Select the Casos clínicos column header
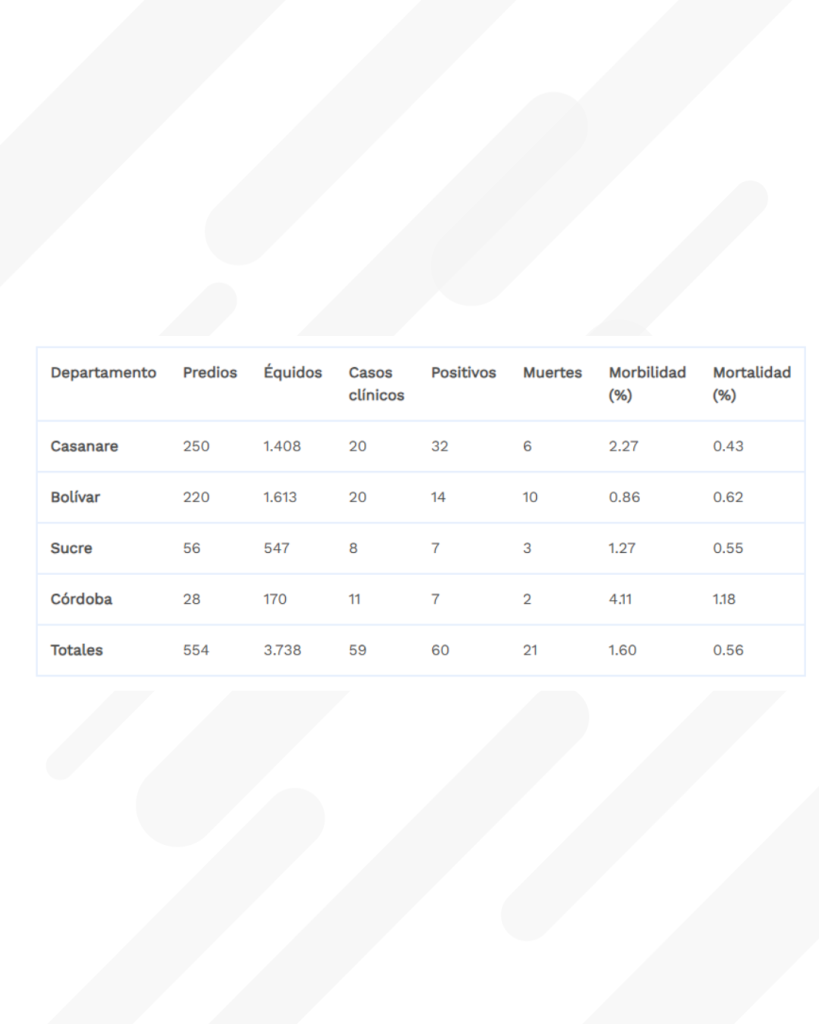Screen dimensions: 819x1024 tap(376, 384)
